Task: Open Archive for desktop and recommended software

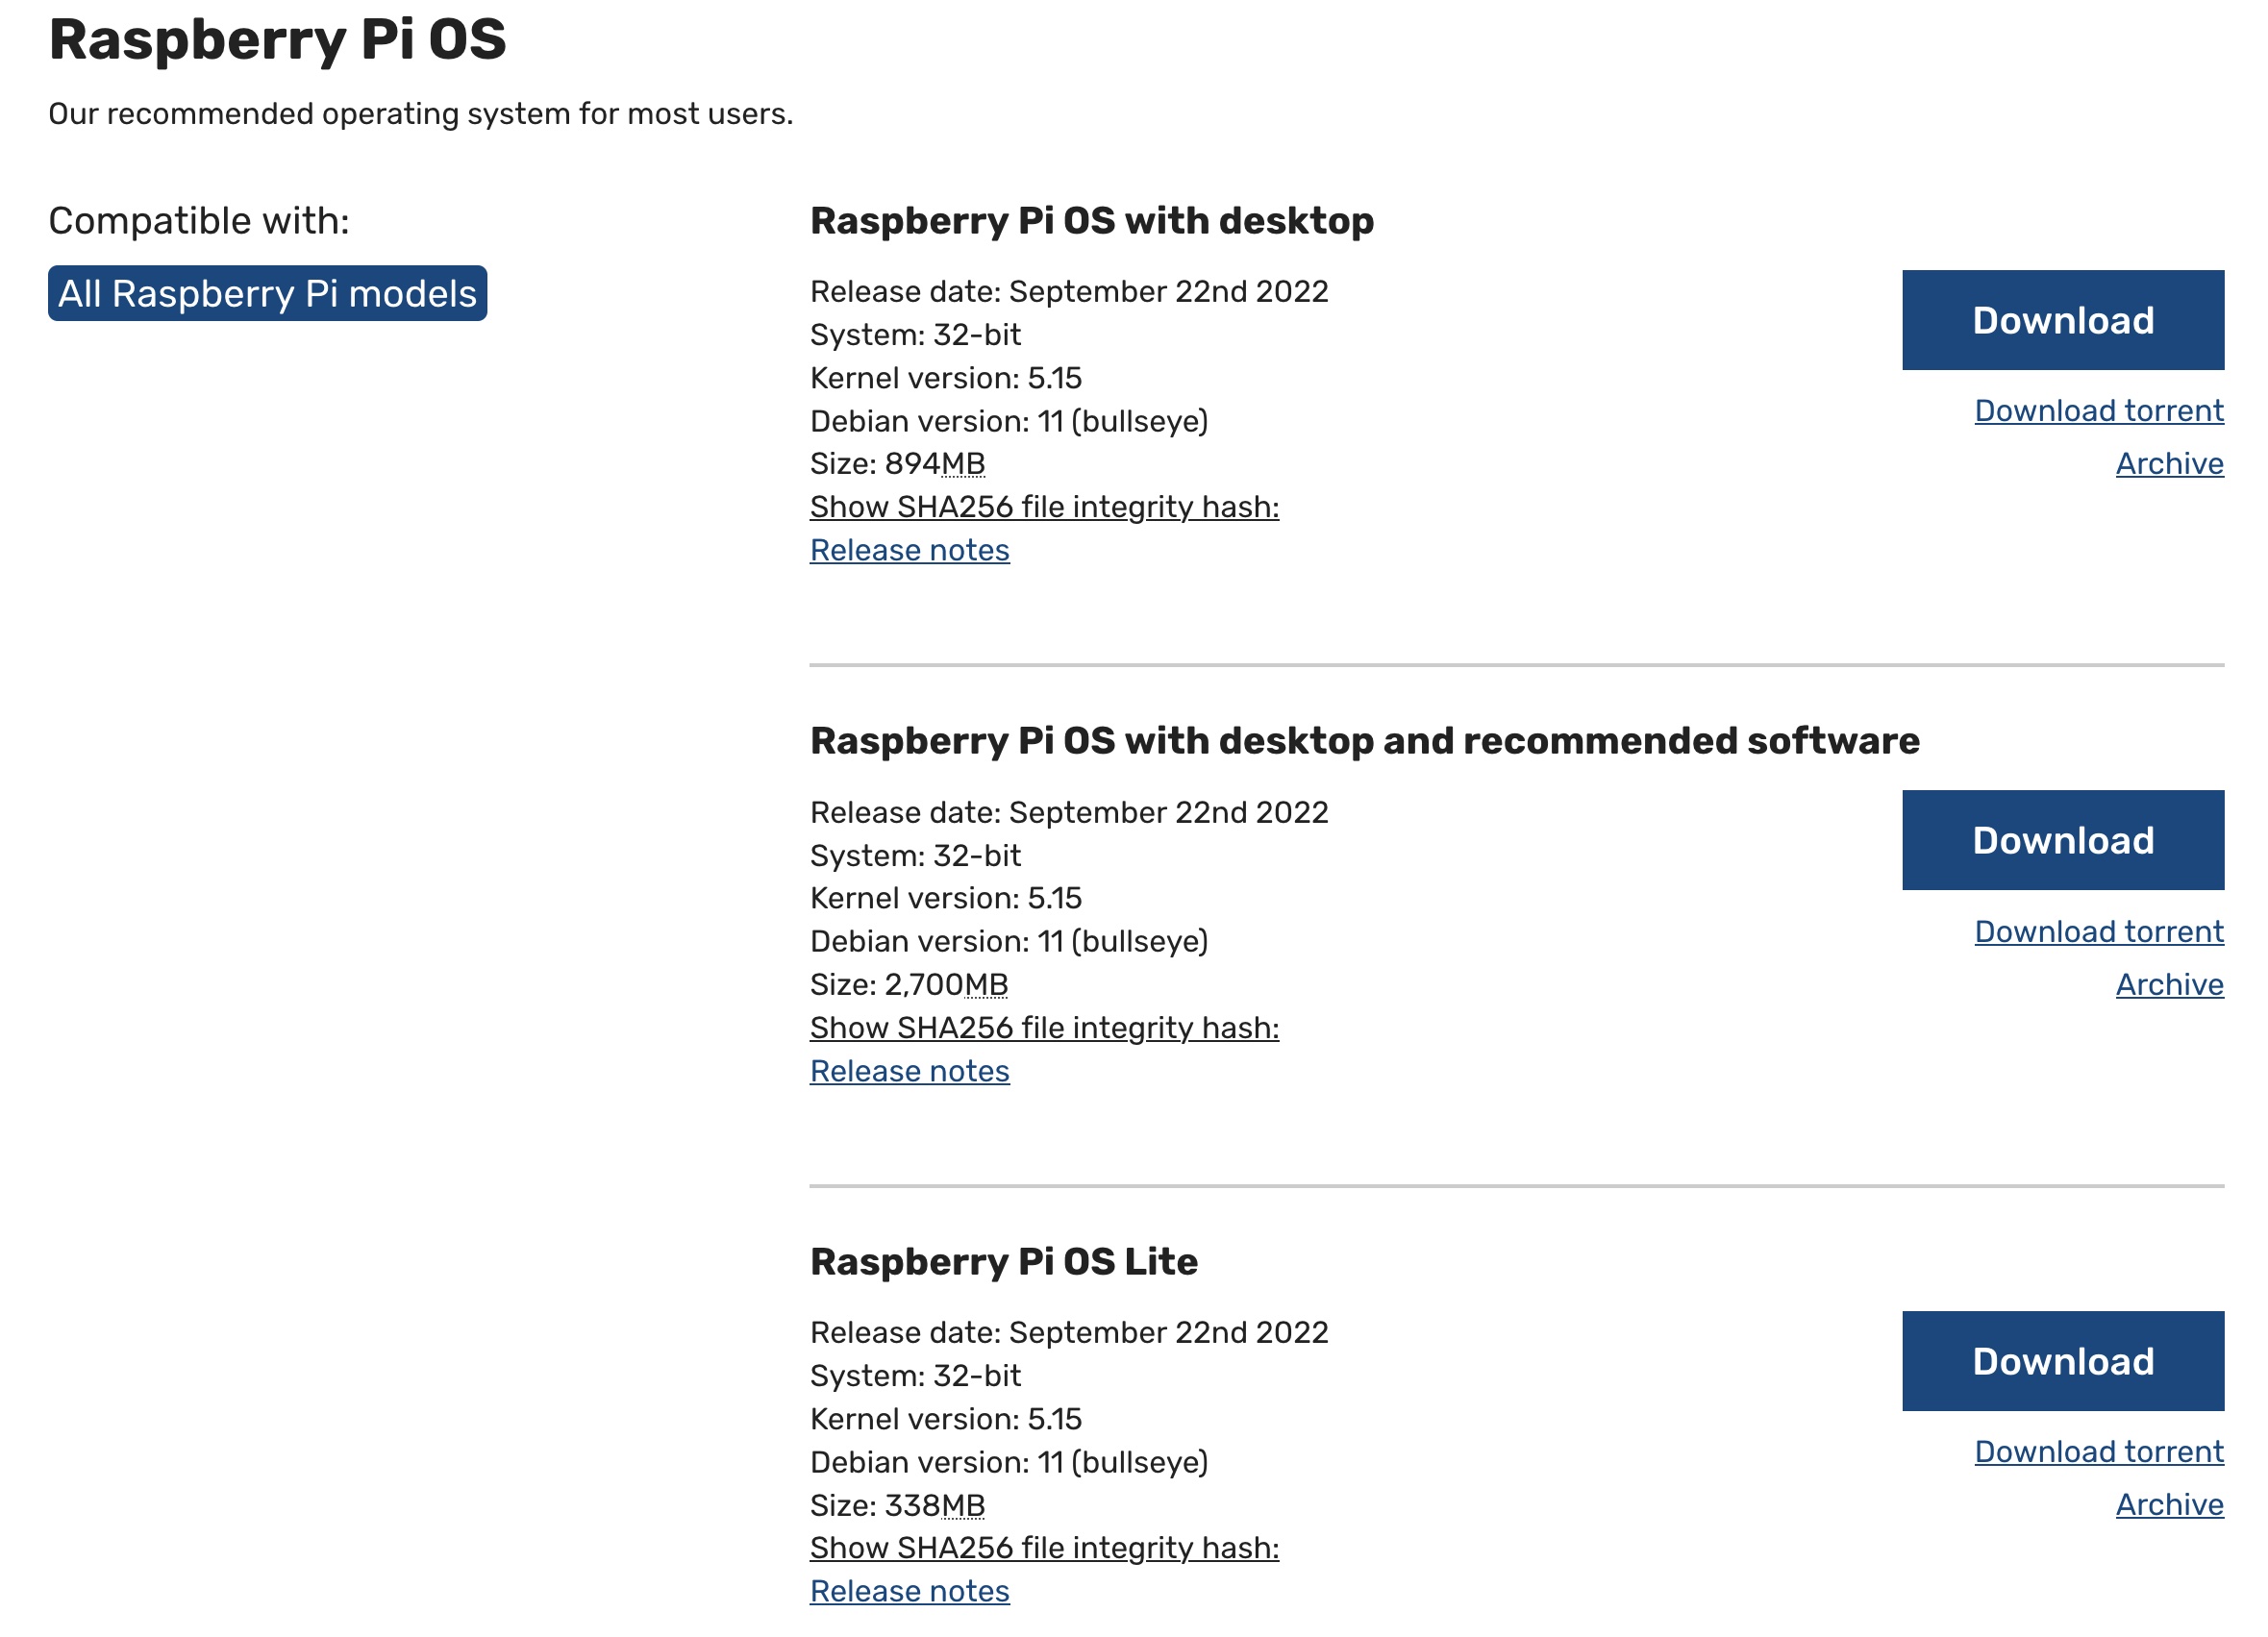Action: (2168, 984)
